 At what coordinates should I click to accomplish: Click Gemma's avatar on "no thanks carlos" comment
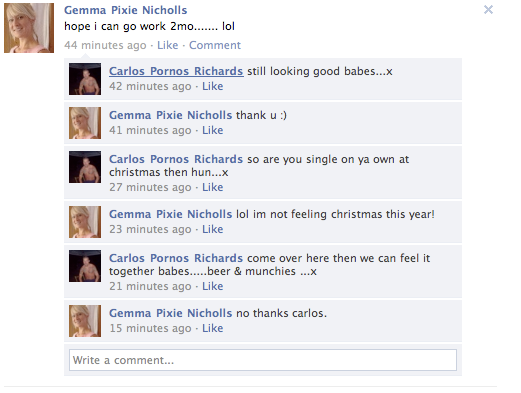tap(85, 321)
